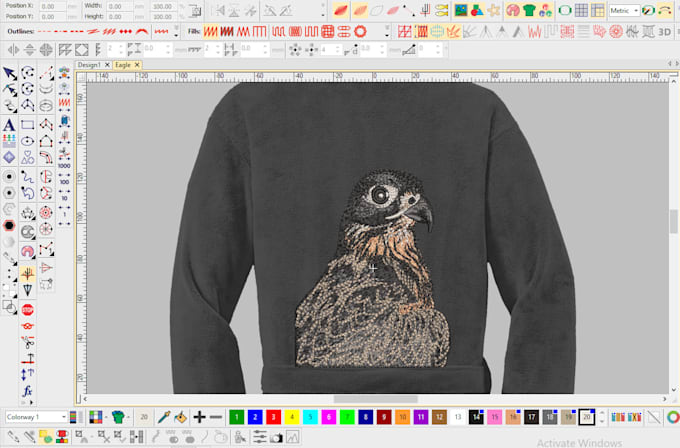Choose the rectangle shape tool
680x448 pixels.
[x=27, y=125]
